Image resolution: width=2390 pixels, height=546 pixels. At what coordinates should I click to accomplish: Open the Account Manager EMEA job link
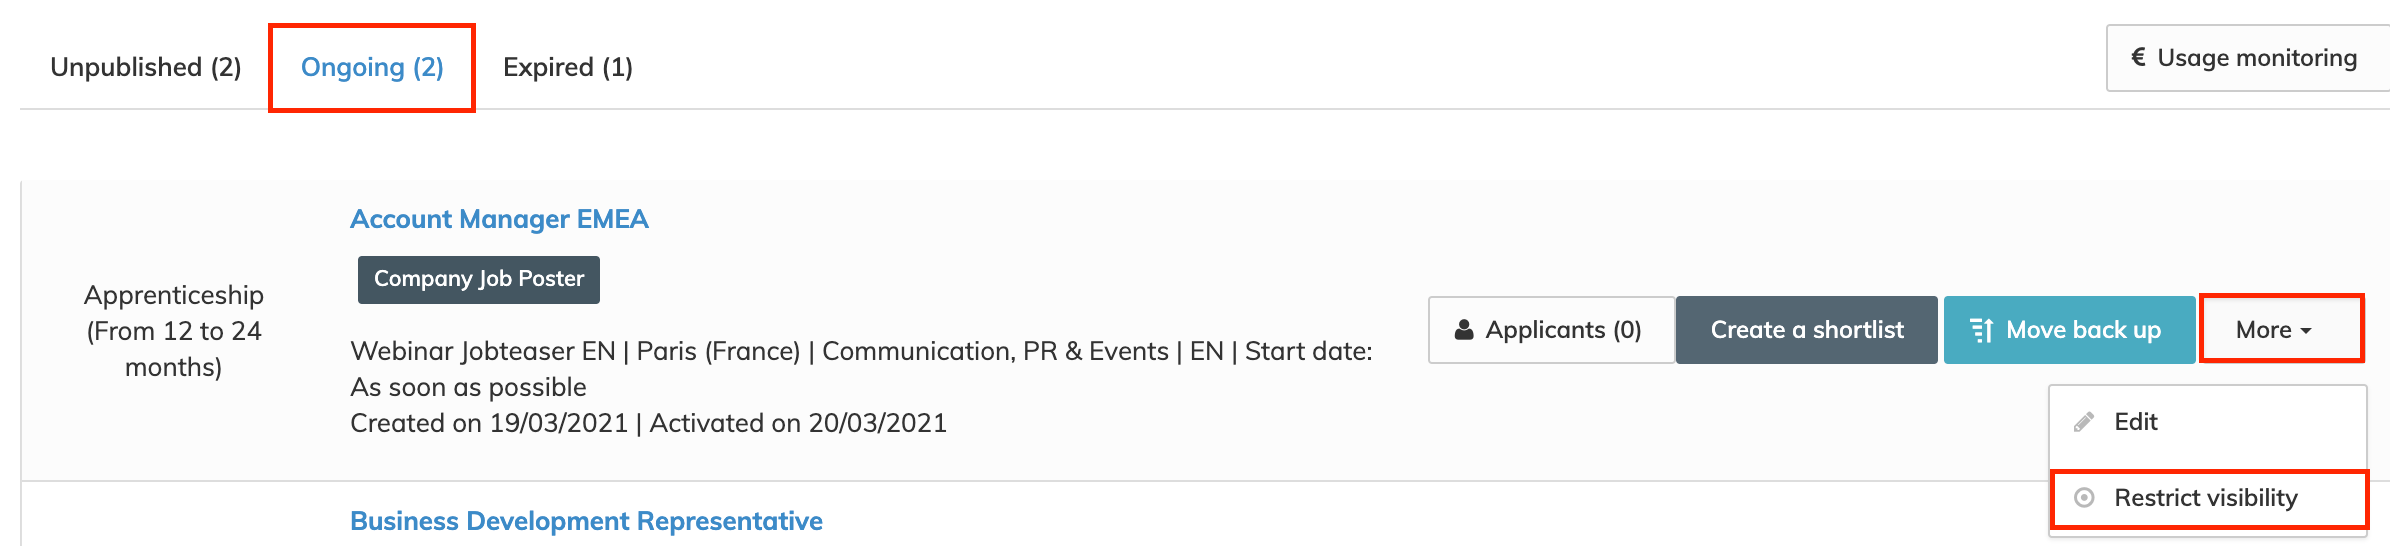499,219
